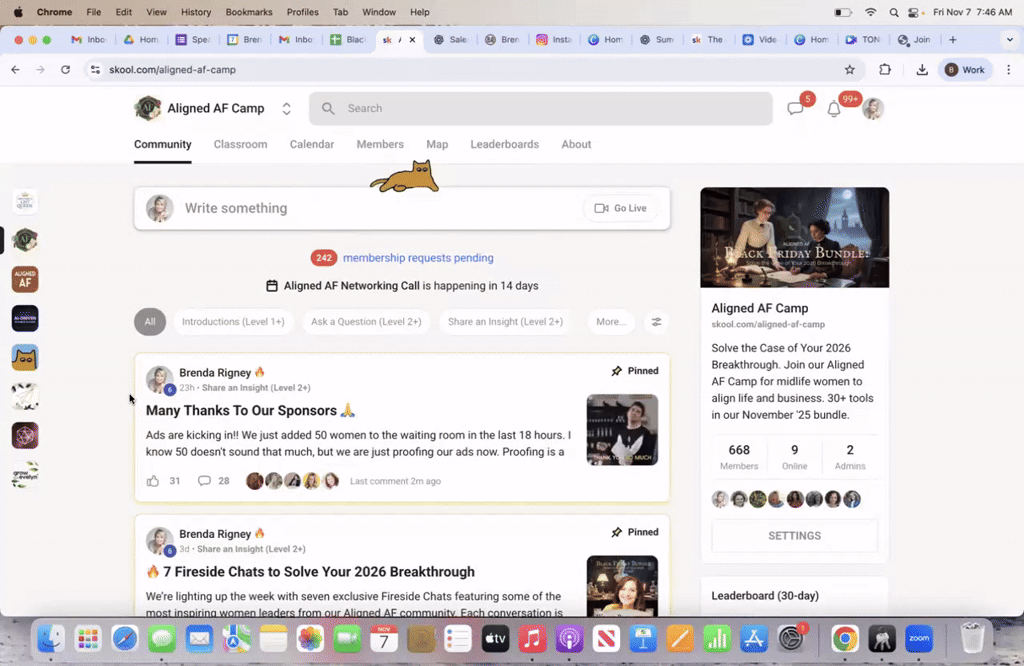Open the Many Thanks To Our Sponsors post title
Viewport: 1024px width, 666px height.
tap(250, 411)
